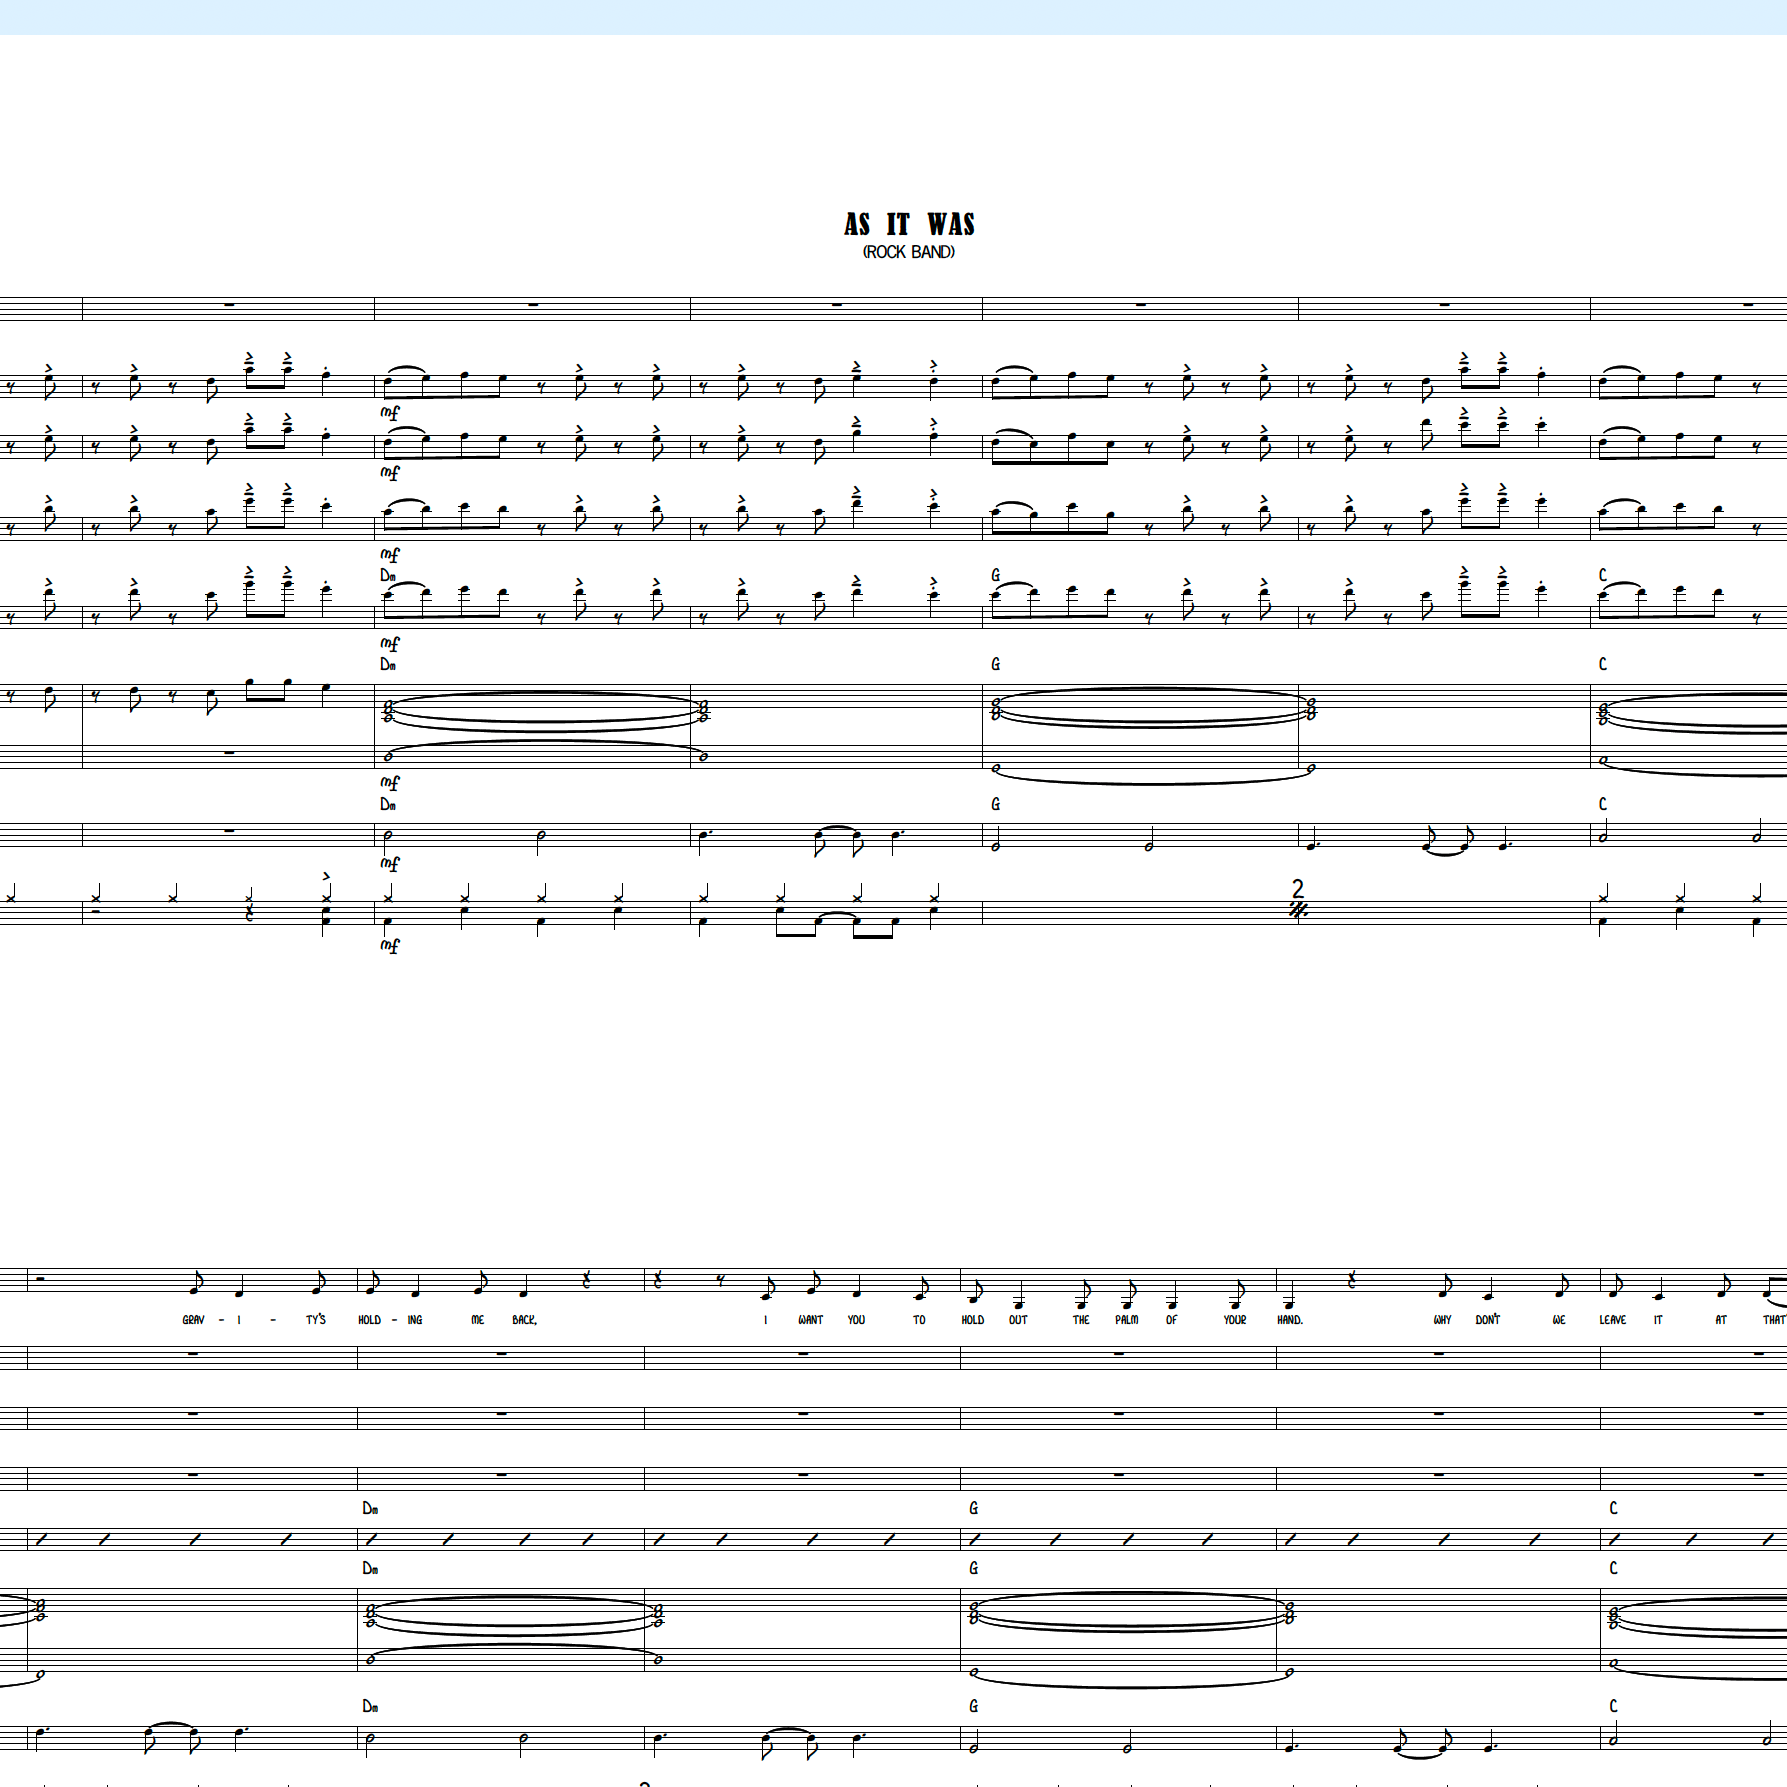Select the lyric word "IT"
This screenshot has width=1787, height=1787.
(1658, 1320)
